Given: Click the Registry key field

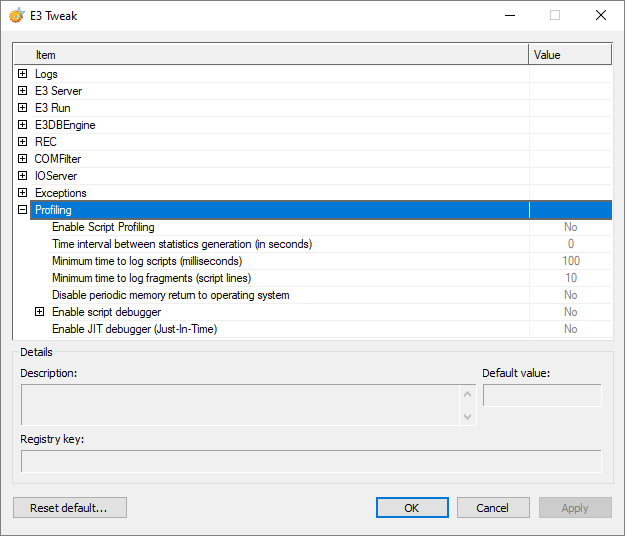Looking at the screenshot, I should [311, 461].
